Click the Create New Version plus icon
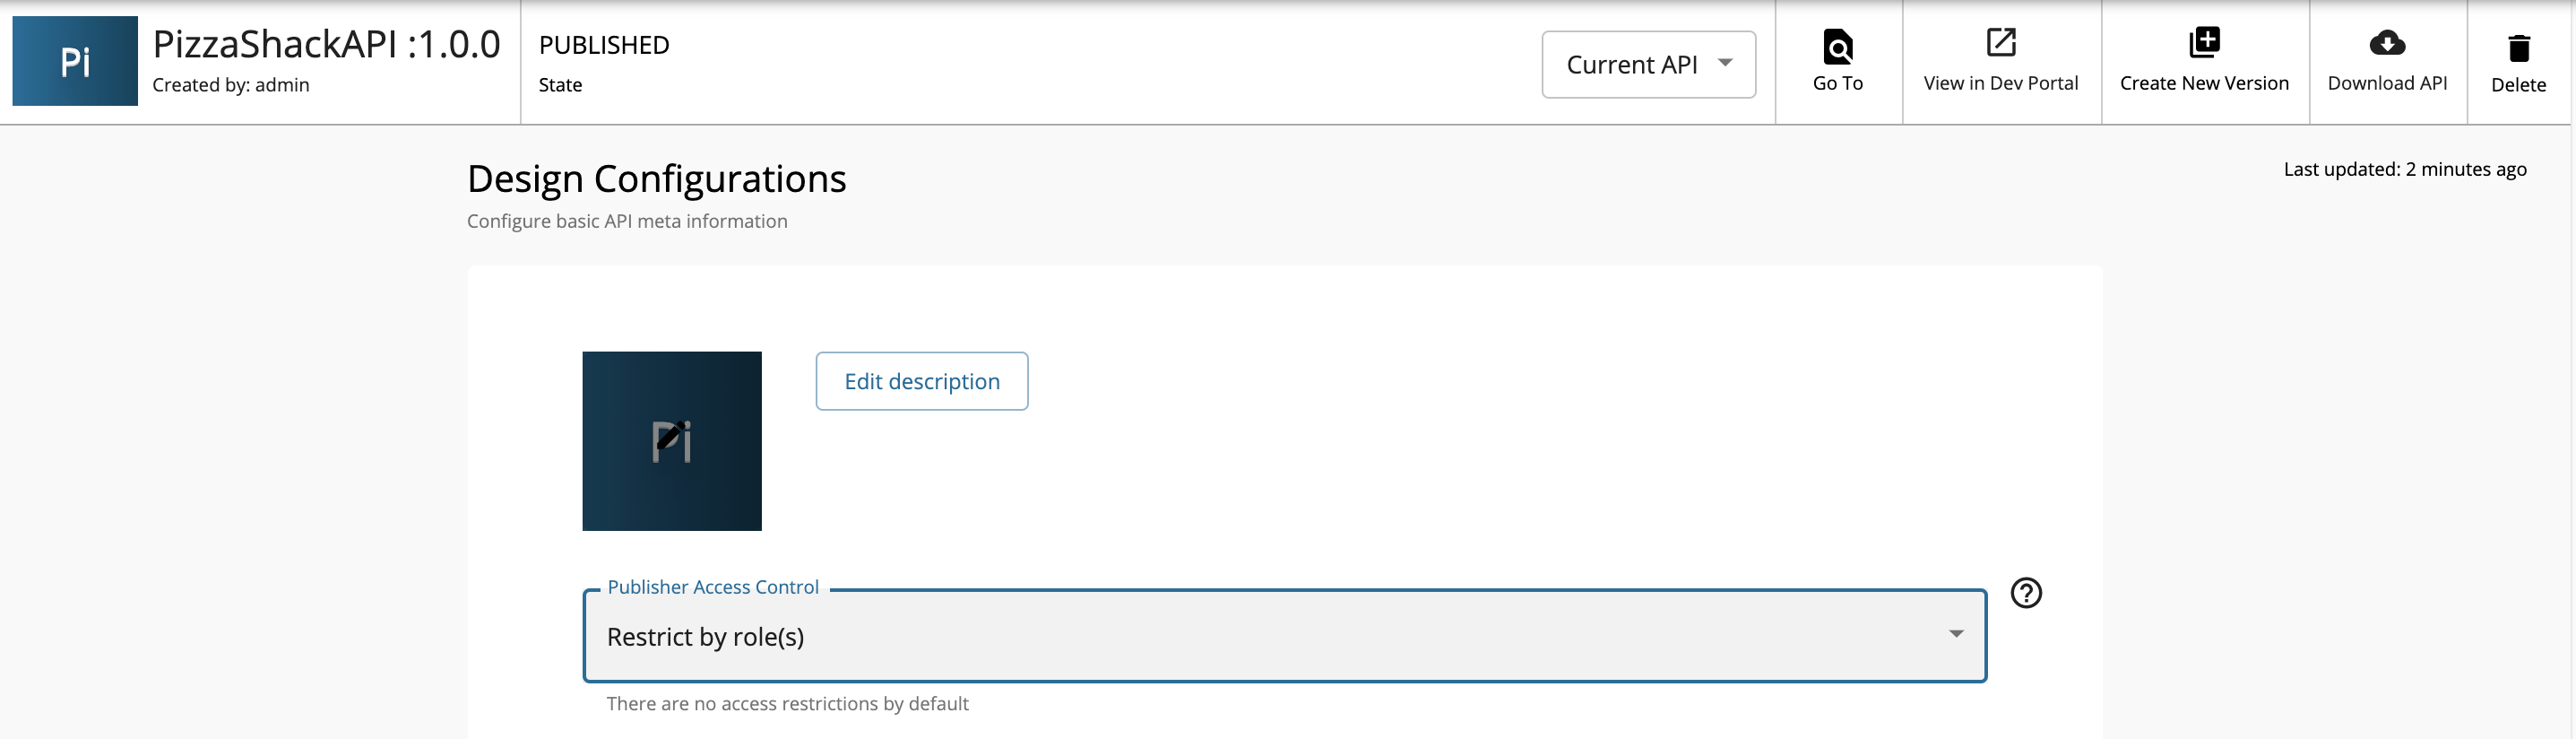The height and width of the screenshot is (739, 2576). [2204, 43]
